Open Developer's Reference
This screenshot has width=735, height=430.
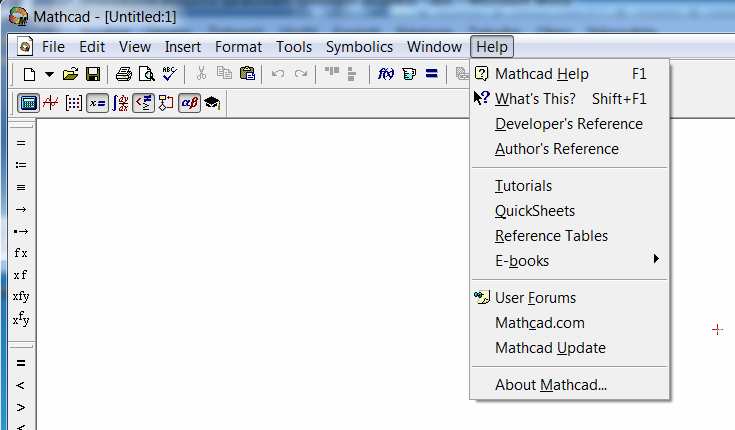tap(570, 124)
